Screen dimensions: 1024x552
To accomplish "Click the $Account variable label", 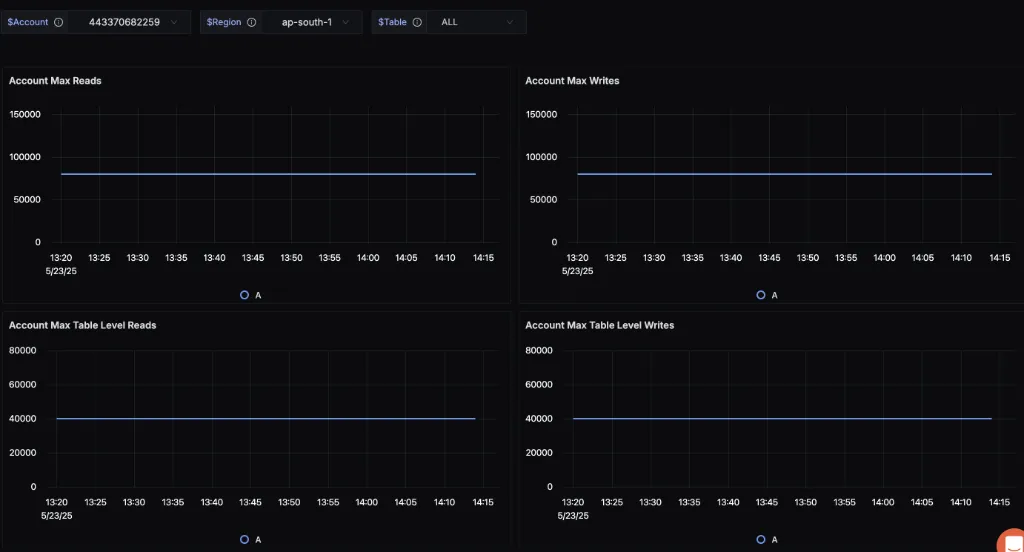I will coord(28,22).
